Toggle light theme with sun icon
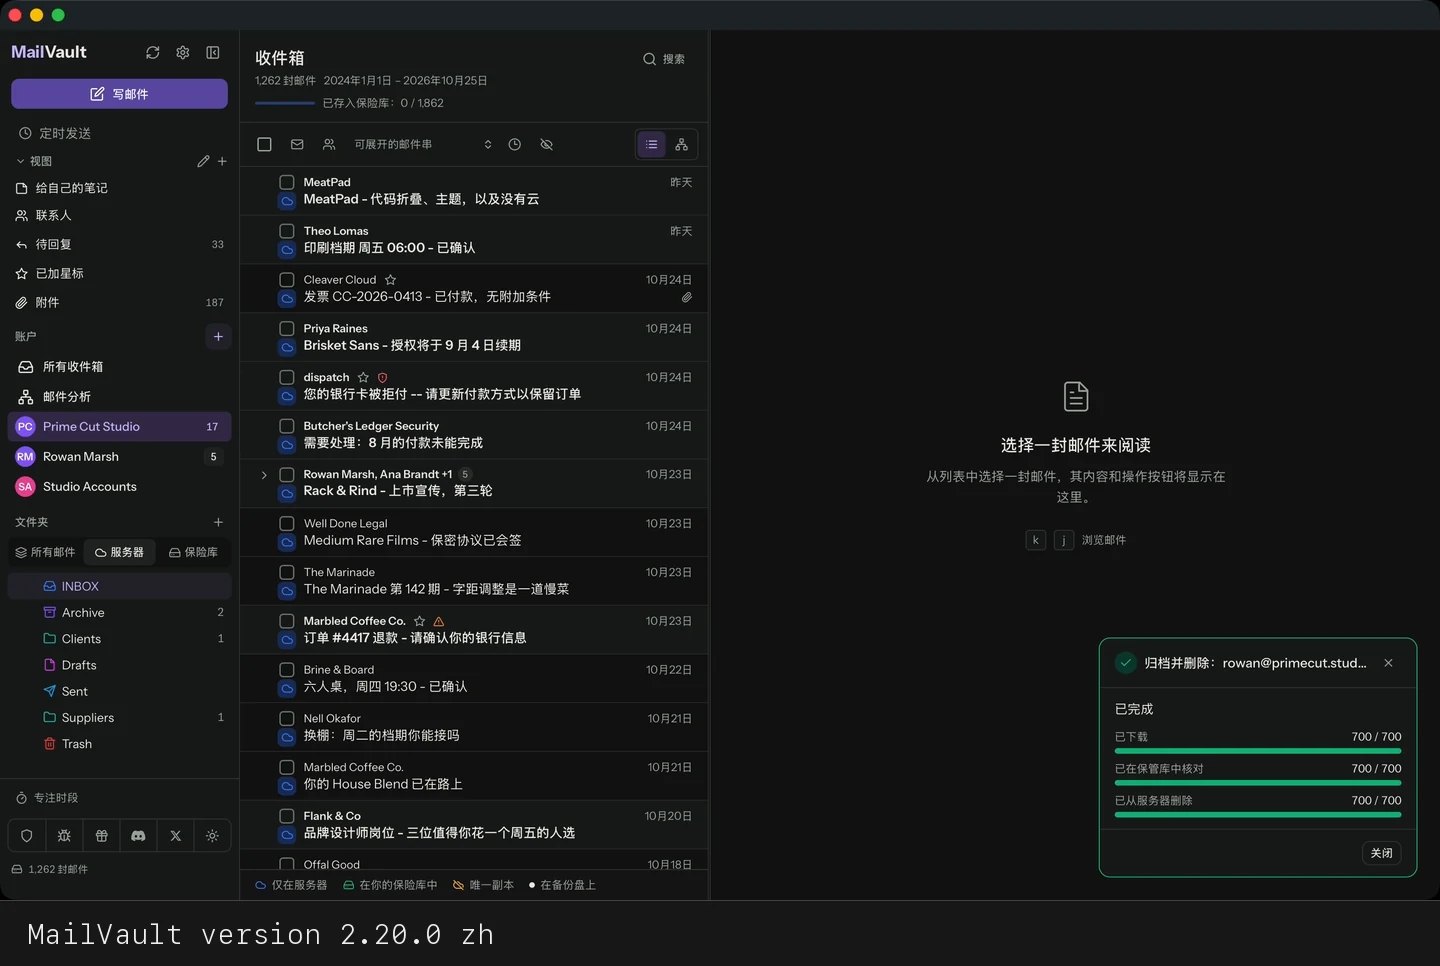Screen dimensions: 1440x966 (x=212, y=836)
